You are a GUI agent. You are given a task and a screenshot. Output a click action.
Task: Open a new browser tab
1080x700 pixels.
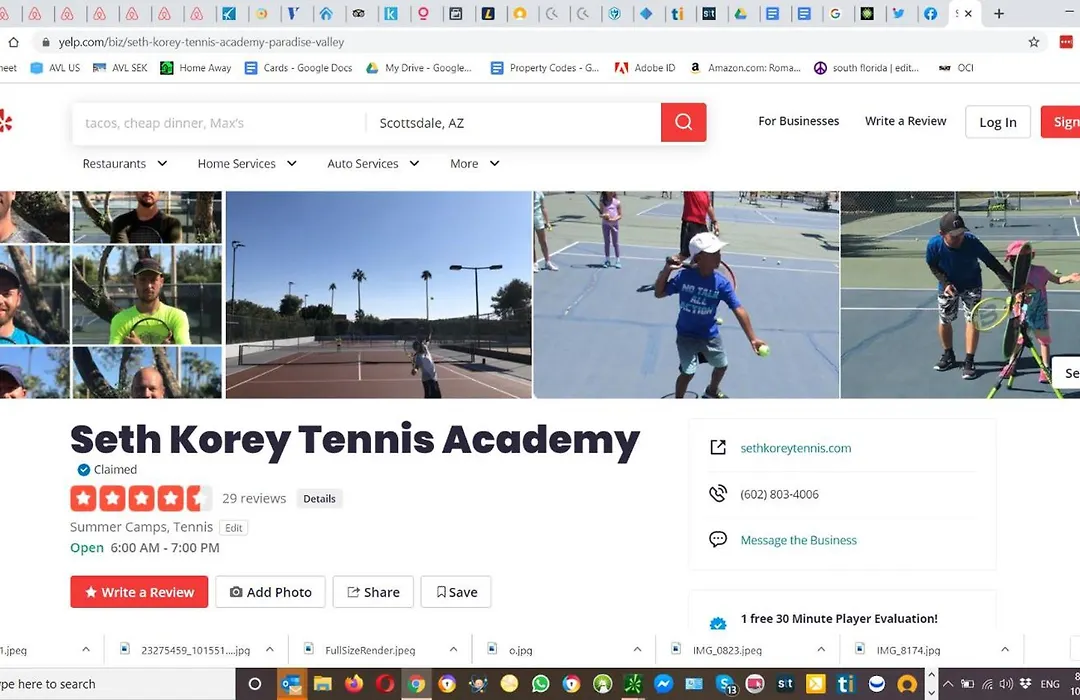(999, 13)
